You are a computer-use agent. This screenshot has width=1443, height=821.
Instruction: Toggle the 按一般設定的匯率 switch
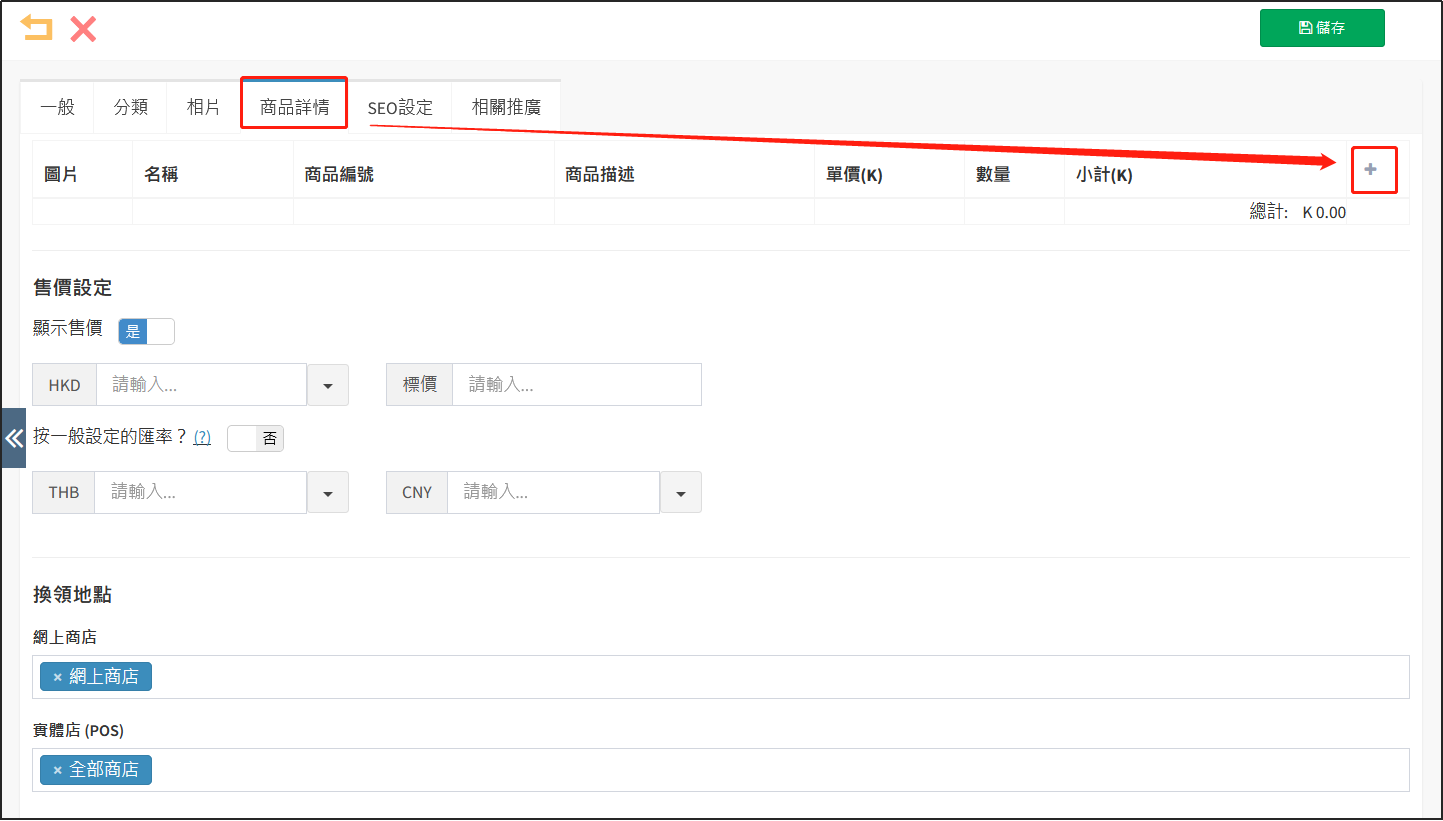(x=255, y=438)
